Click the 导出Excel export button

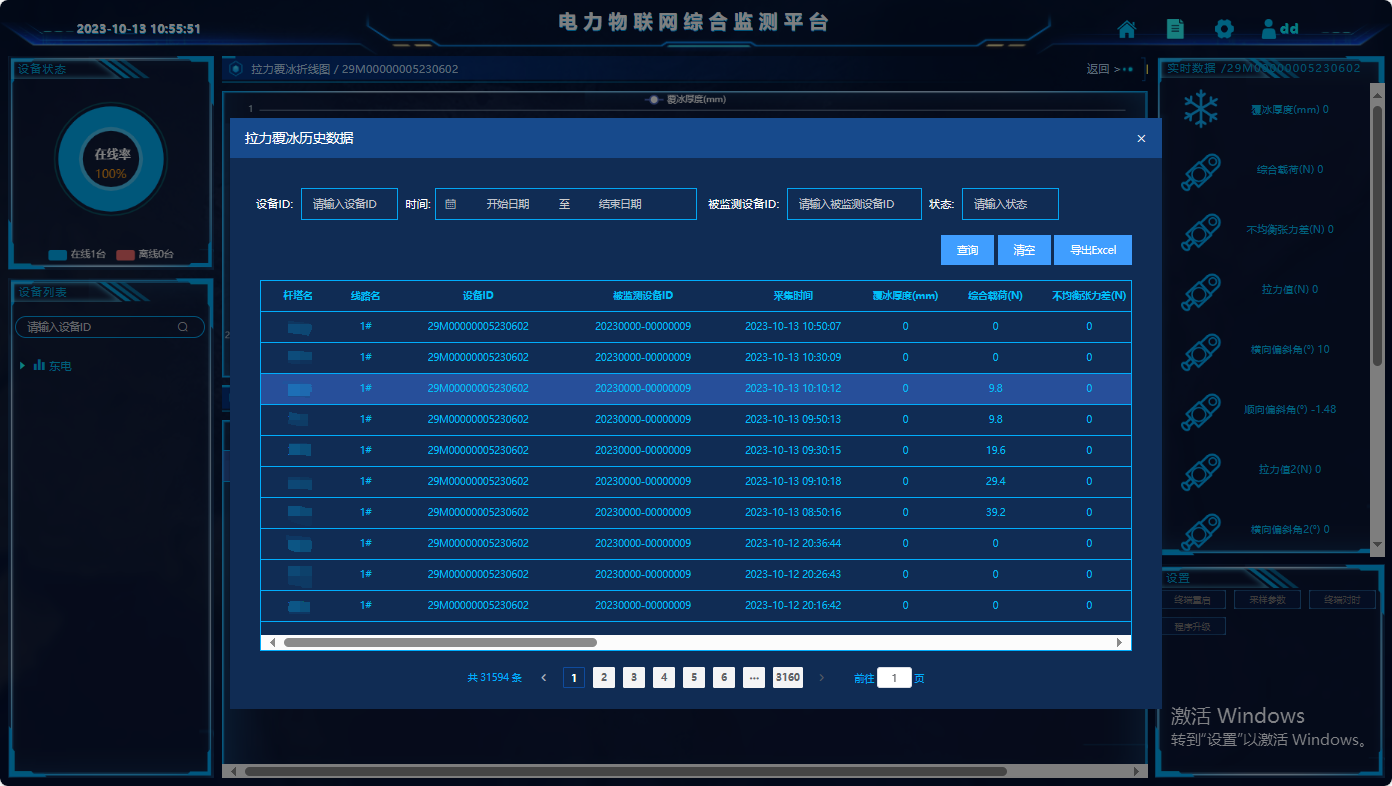1093,250
